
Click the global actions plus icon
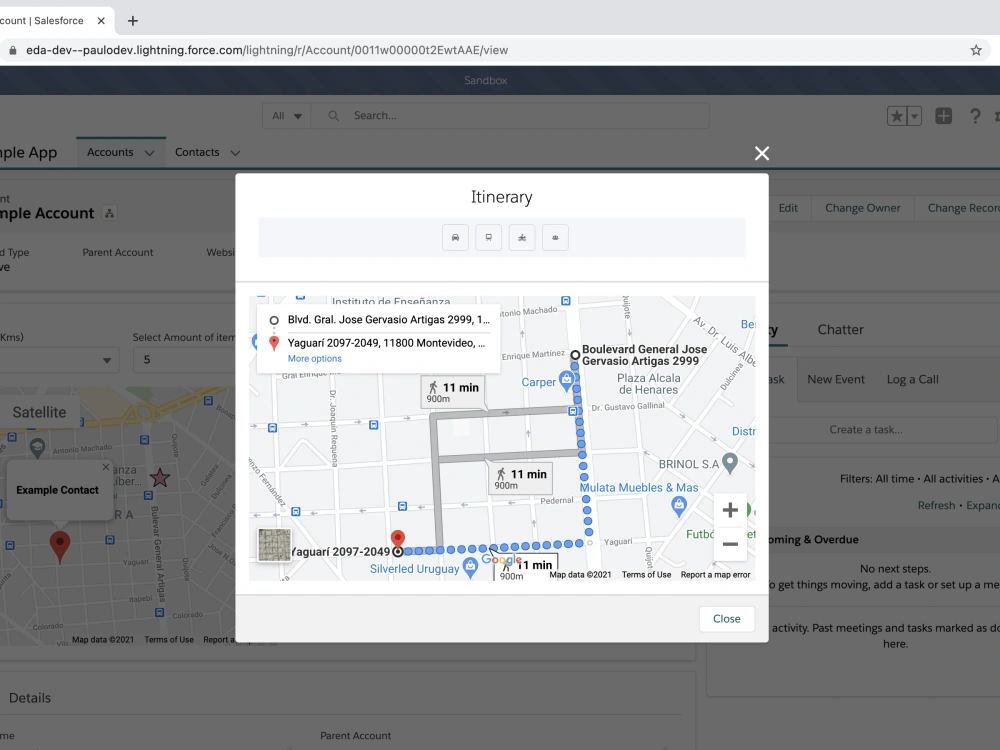(x=943, y=116)
